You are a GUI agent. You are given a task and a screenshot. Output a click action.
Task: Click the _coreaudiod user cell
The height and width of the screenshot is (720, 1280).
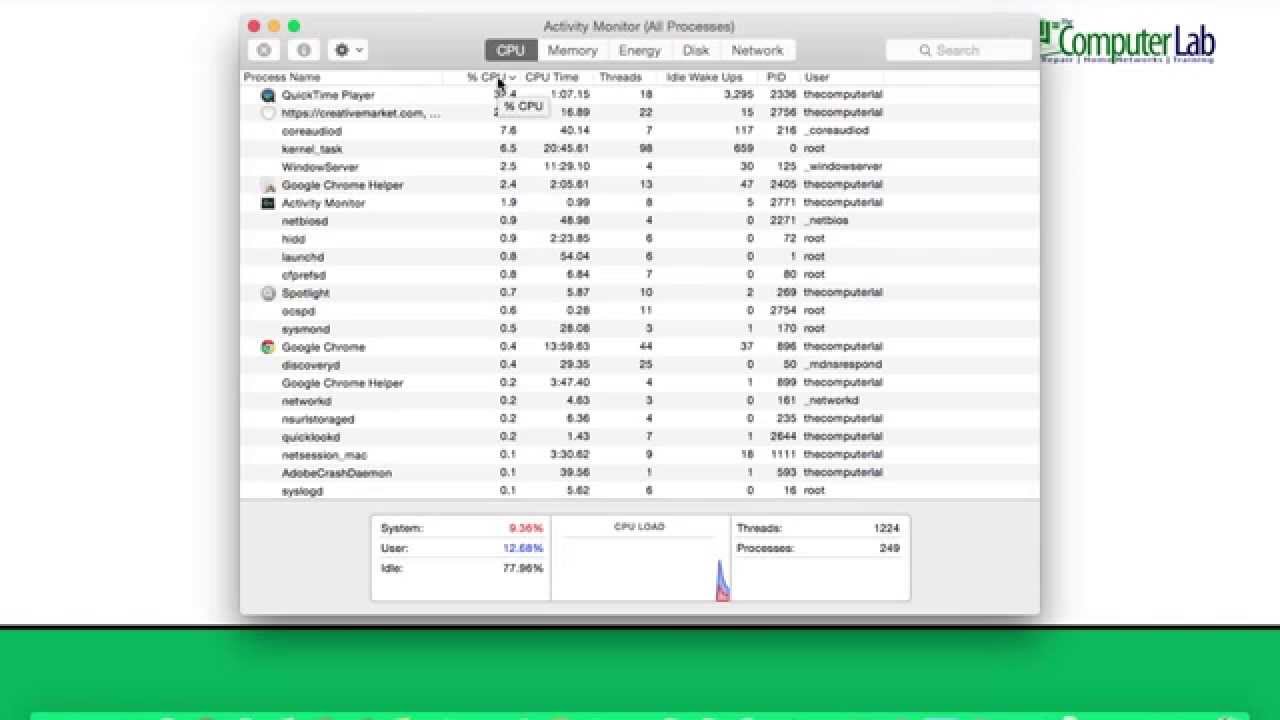pyautogui.click(x=836, y=130)
